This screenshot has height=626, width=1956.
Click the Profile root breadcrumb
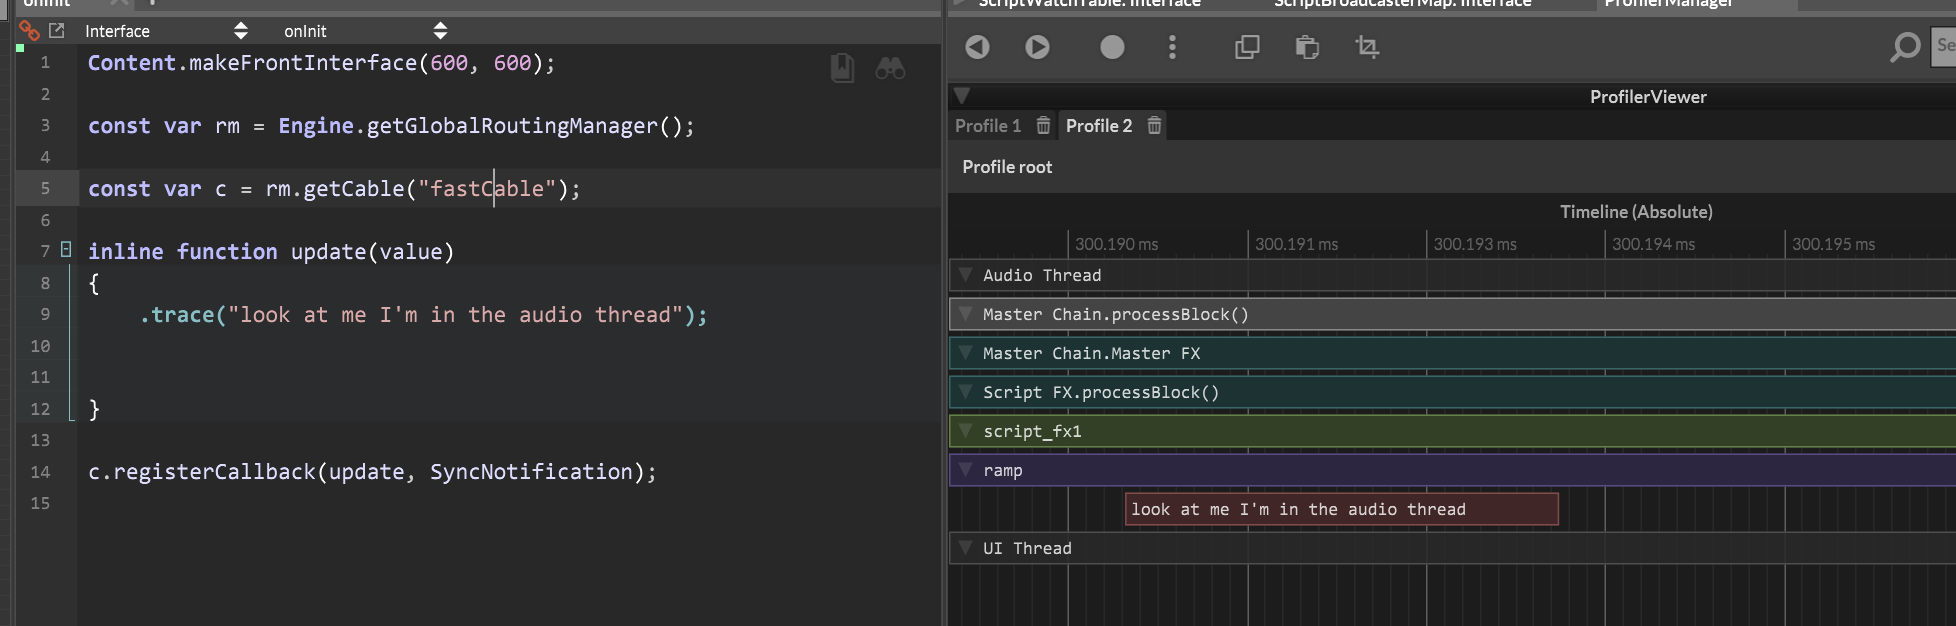click(1007, 167)
